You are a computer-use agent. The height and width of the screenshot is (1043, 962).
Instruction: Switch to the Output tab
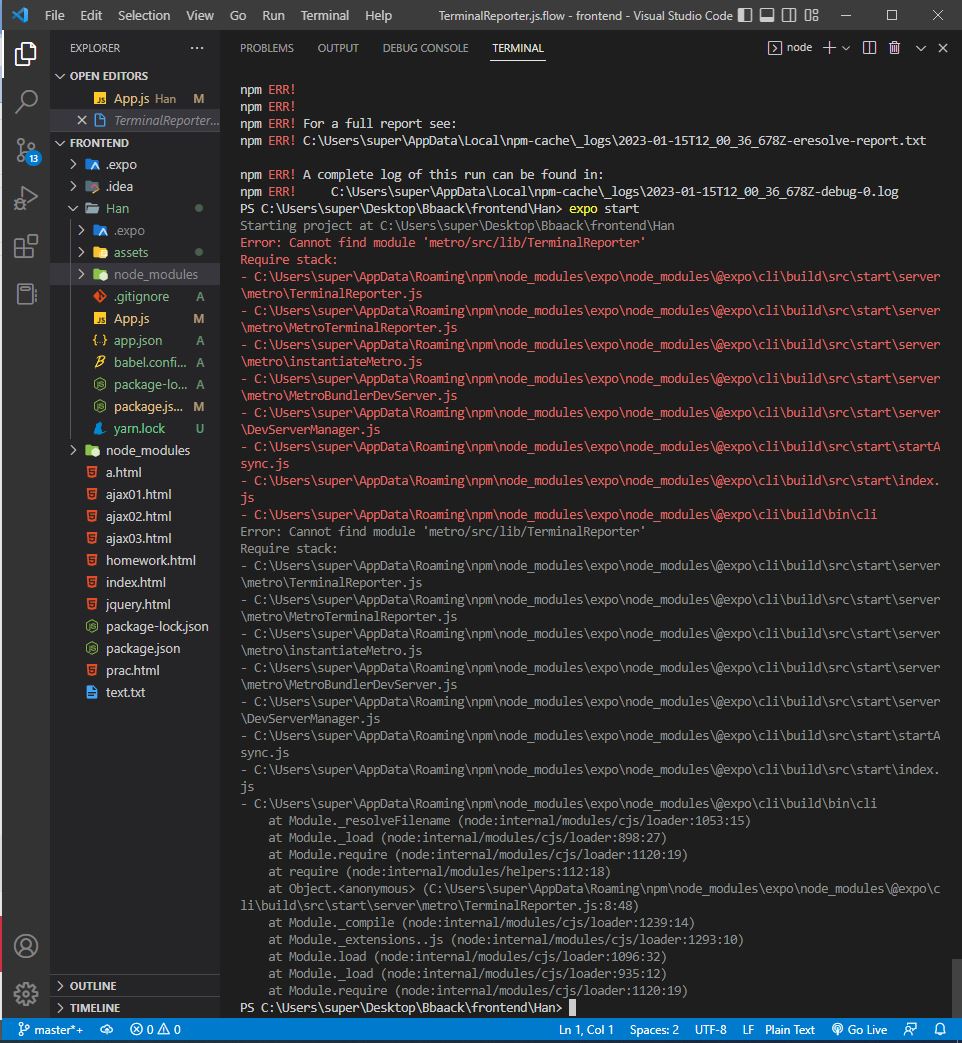coord(338,48)
